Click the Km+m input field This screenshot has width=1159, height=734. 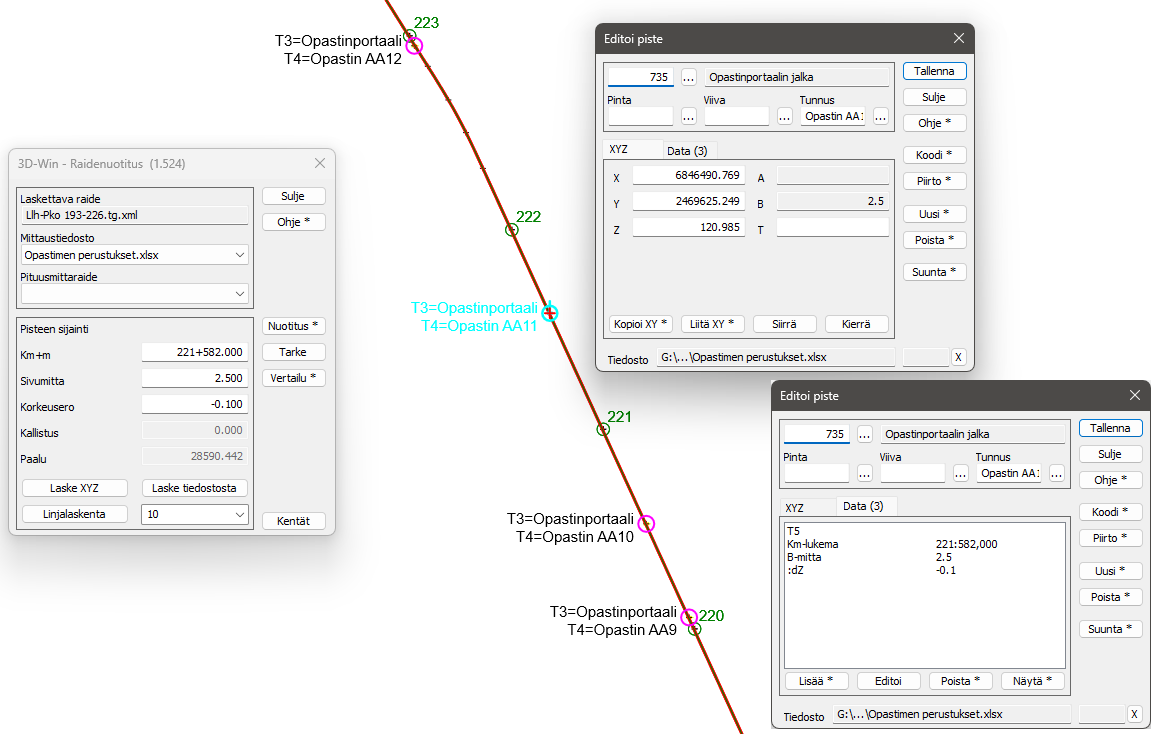pyautogui.click(x=194, y=352)
